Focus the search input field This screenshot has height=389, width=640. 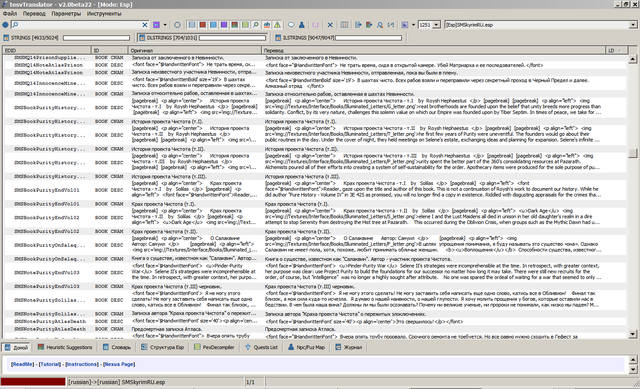(x=80, y=25)
